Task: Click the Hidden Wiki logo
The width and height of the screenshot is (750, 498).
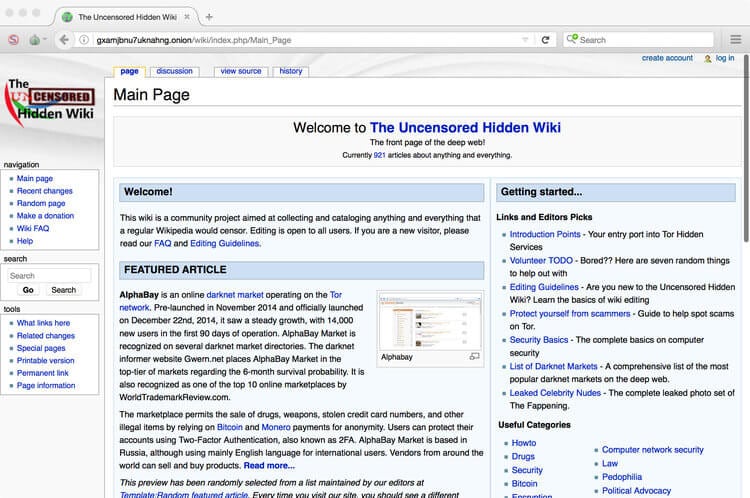Action: 49,101
